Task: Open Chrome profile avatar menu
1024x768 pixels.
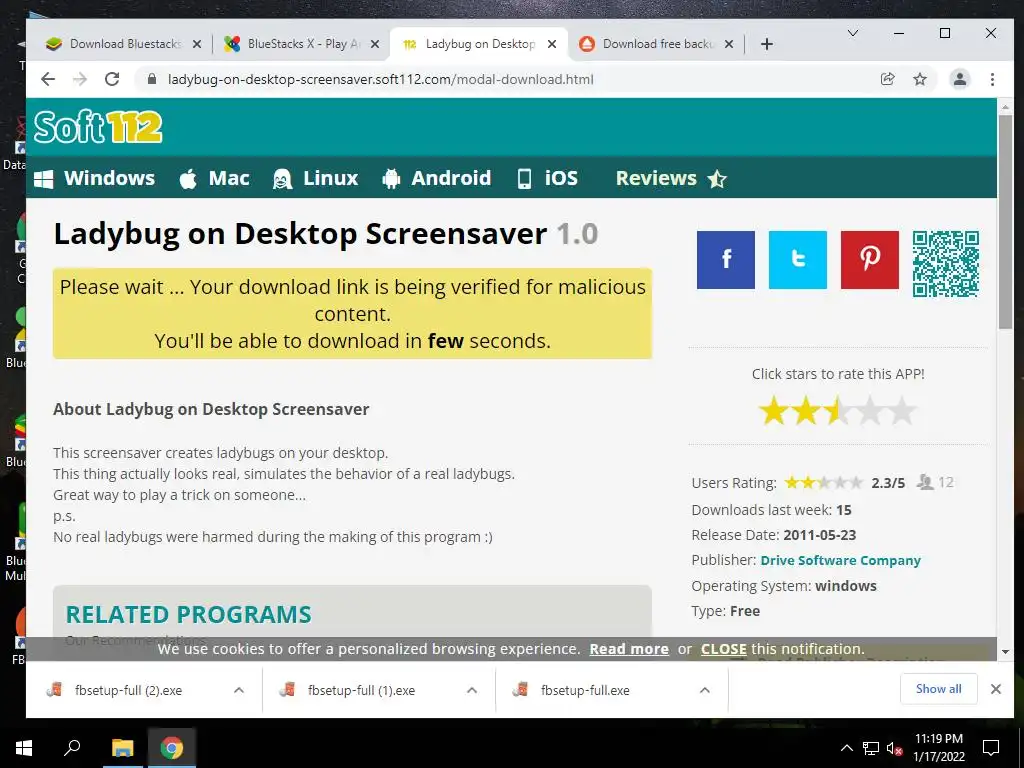Action: (x=959, y=79)
